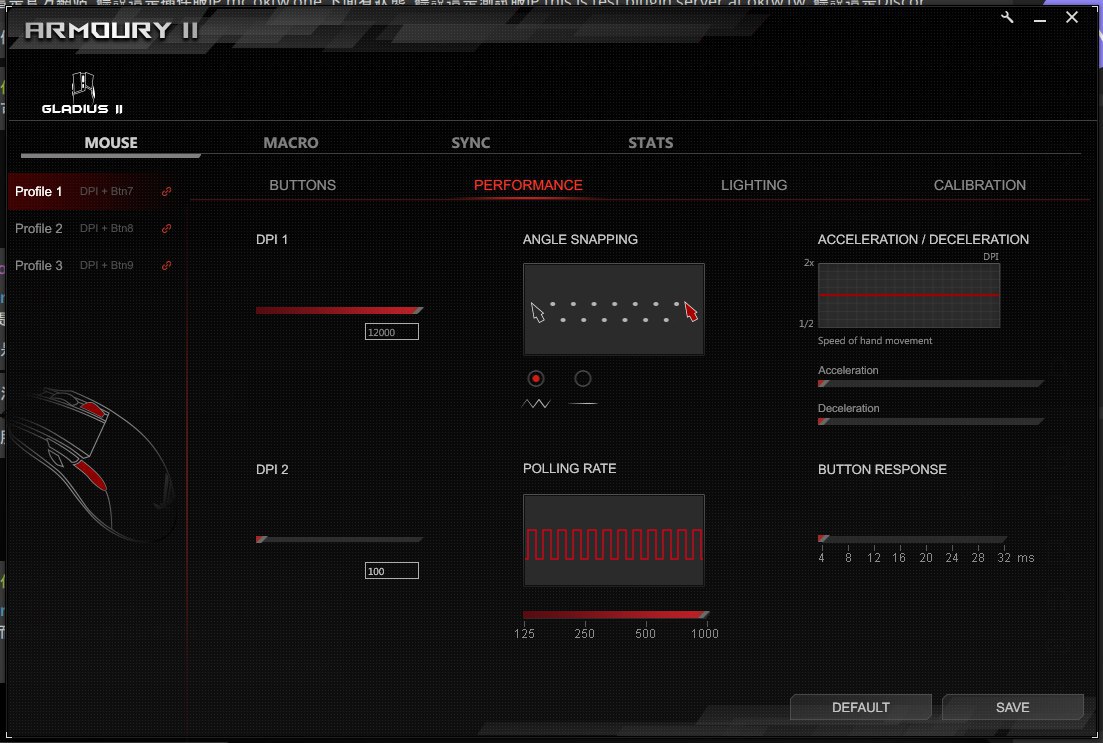This screenshot has width=1103, height=743.
Task: Minimize the Armoury II window
Action: tap(1040, 19)
